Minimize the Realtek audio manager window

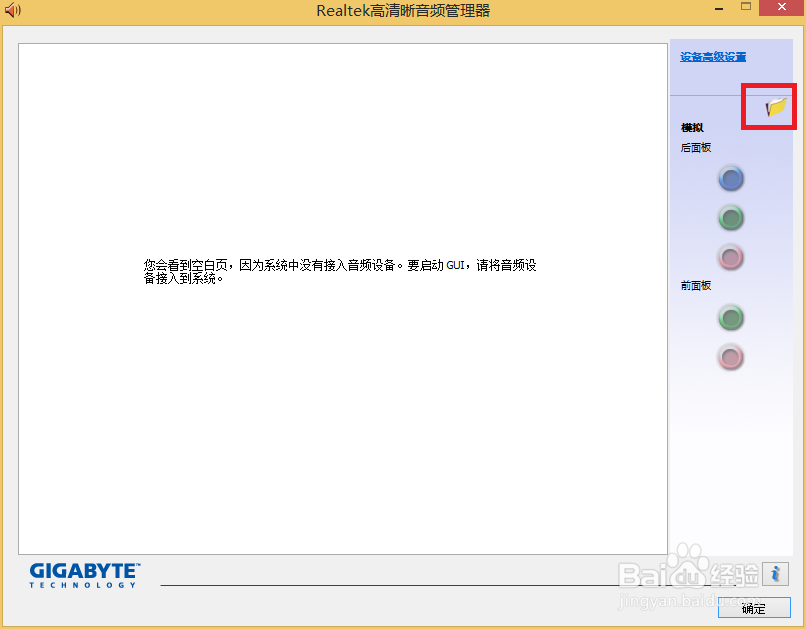(x=719, y=9)
